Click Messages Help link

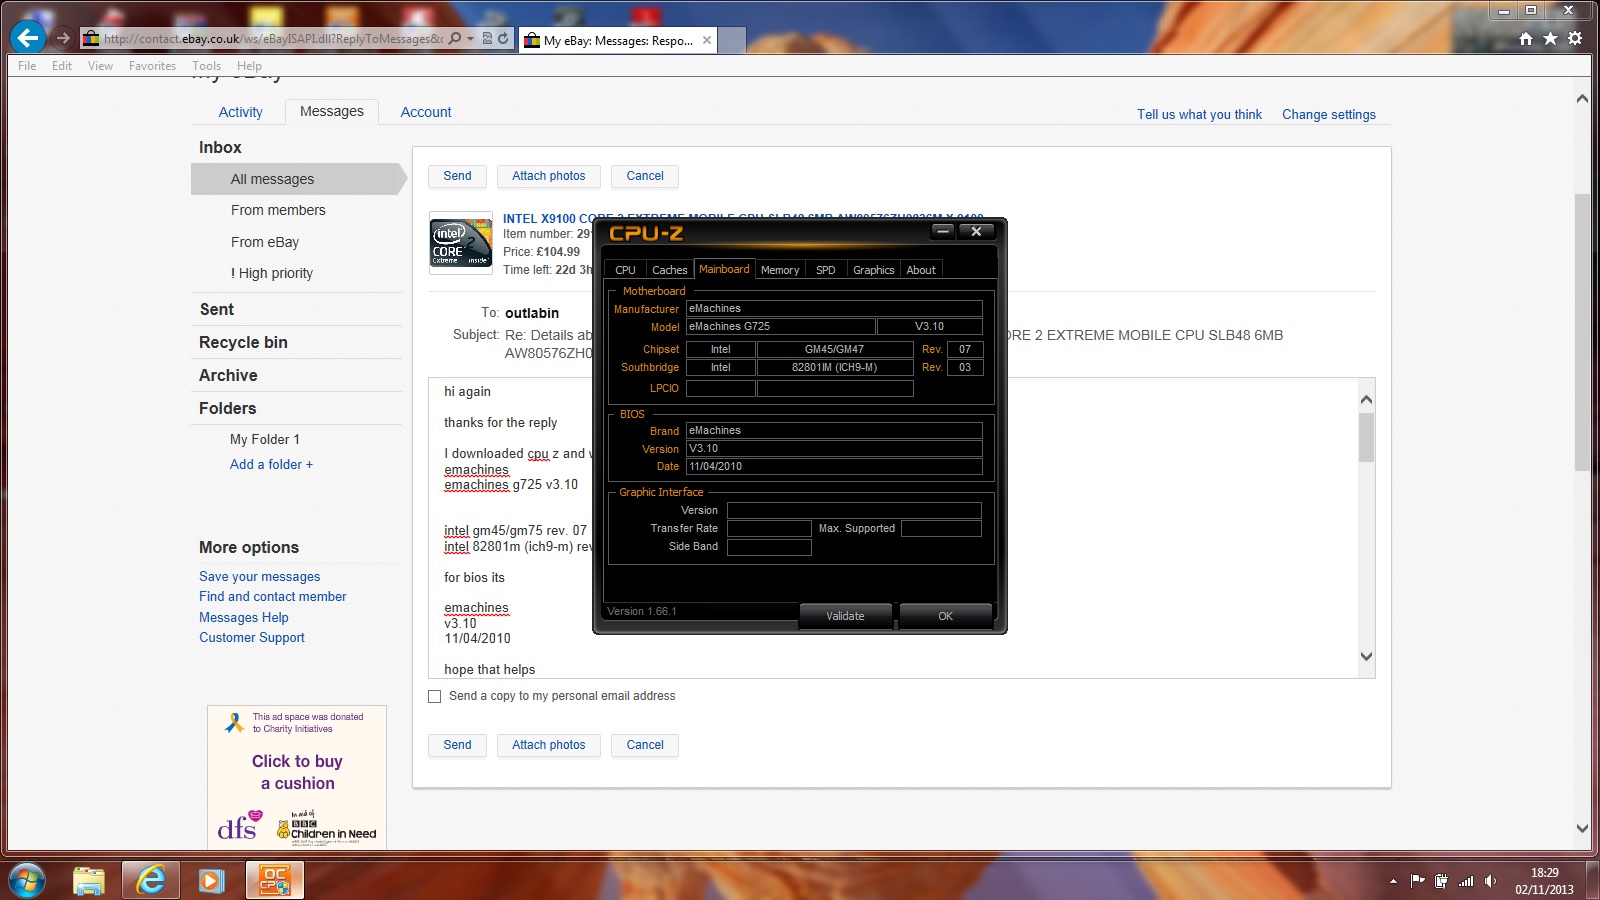[x=244, y=617]
